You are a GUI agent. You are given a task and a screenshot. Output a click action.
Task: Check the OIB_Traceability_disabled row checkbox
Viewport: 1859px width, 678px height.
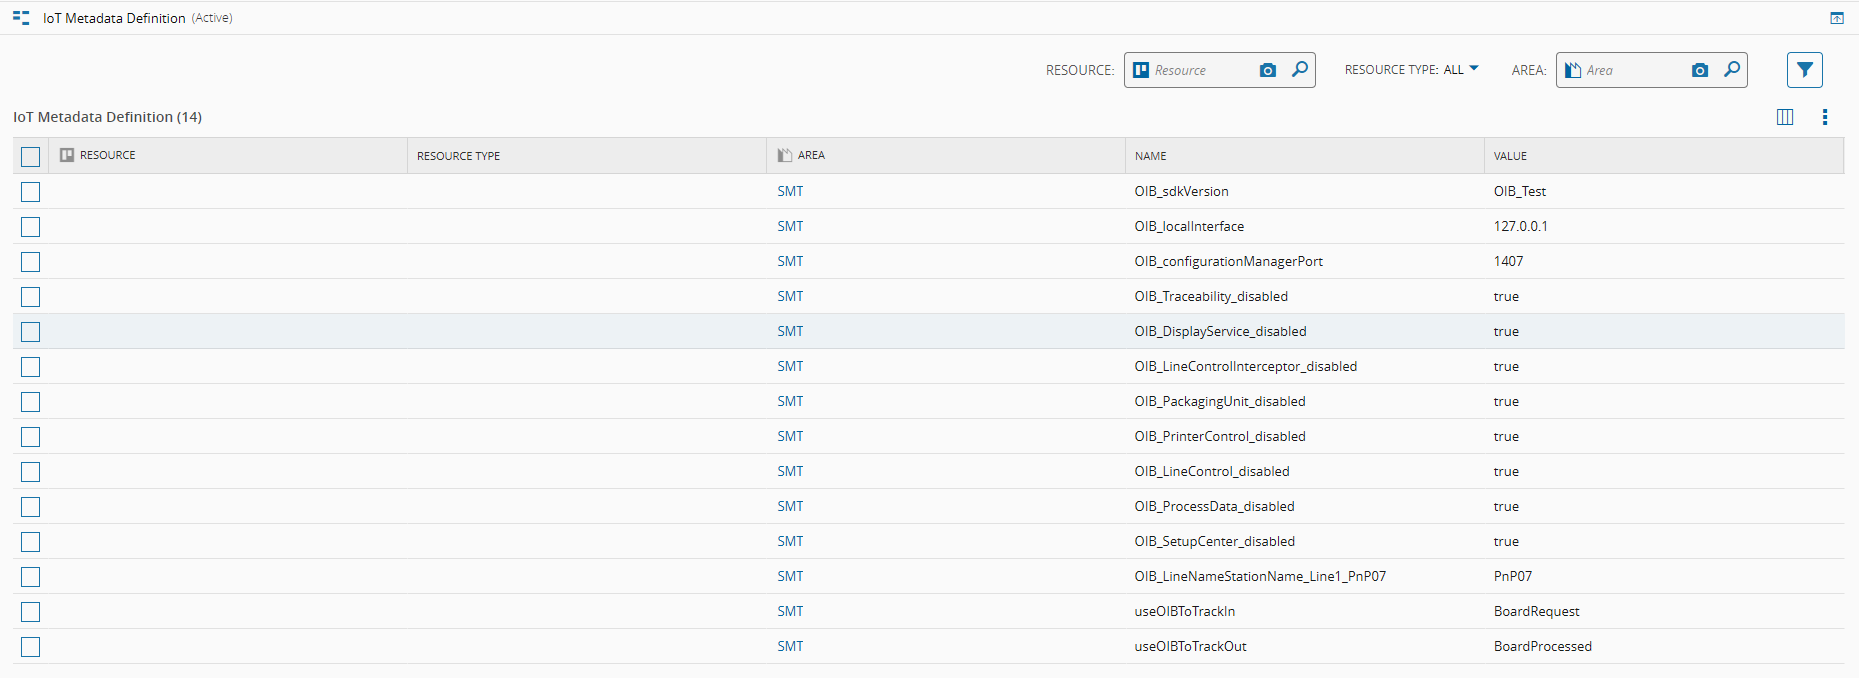click(31, 296)
